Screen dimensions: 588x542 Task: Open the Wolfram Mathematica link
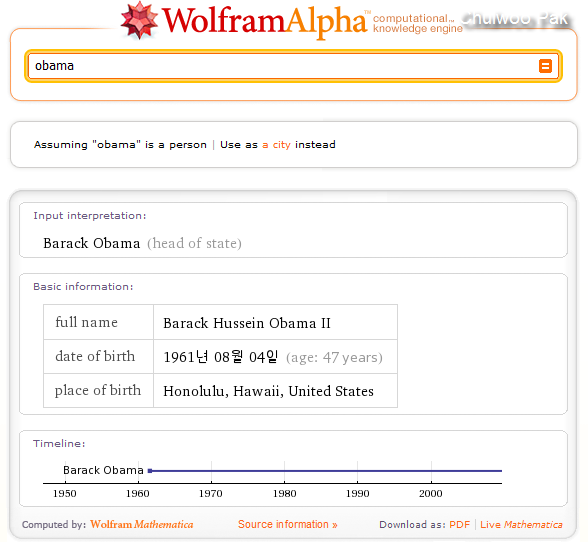coord(141,524)
